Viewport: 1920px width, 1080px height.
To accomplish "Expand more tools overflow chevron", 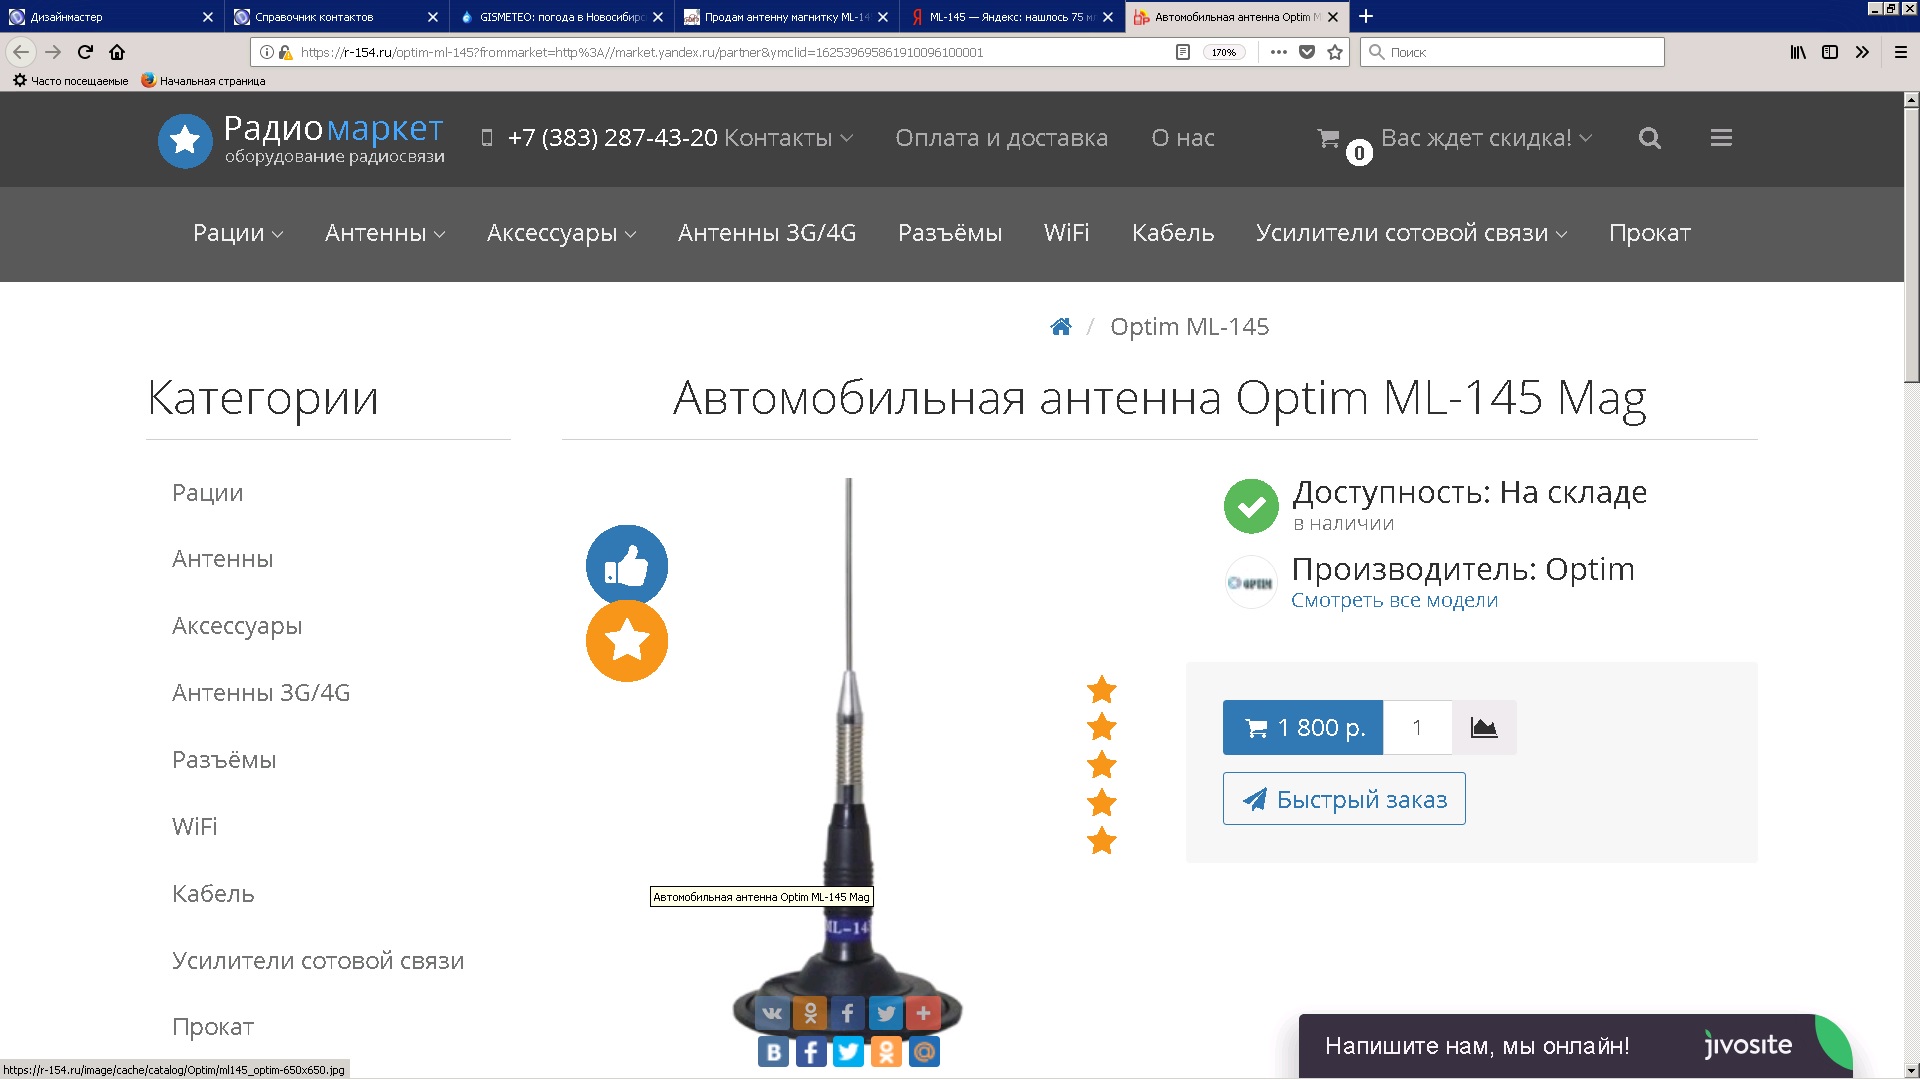I will click(x=1862, y=52).
